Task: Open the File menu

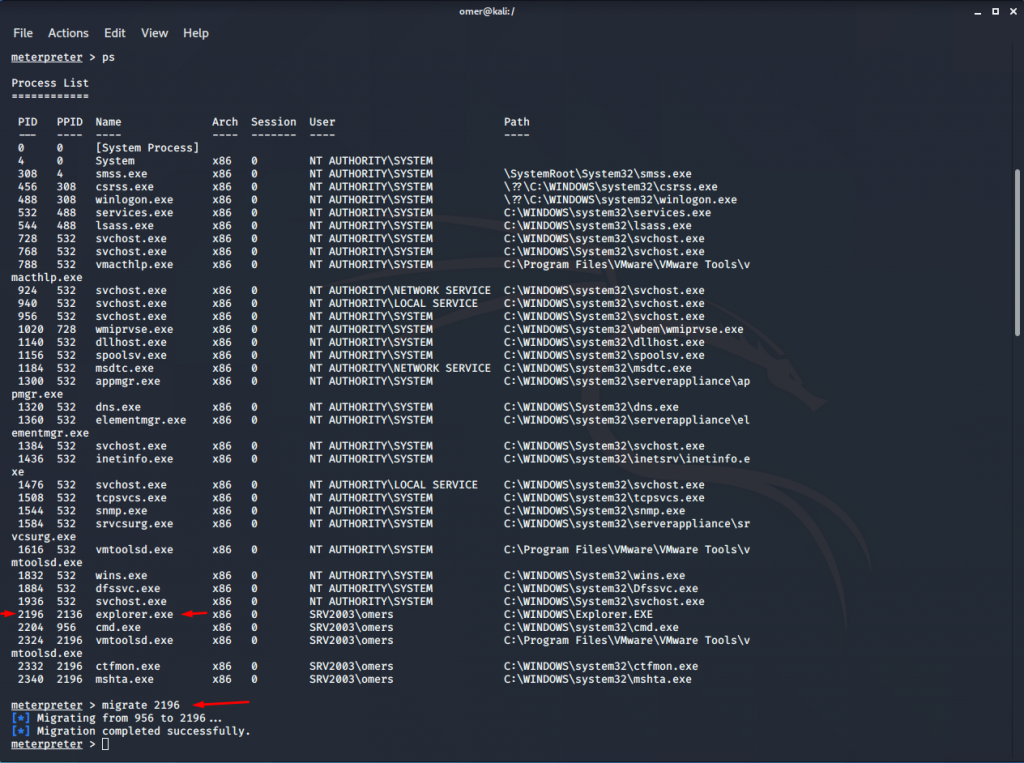Action: tap(22, 32)
